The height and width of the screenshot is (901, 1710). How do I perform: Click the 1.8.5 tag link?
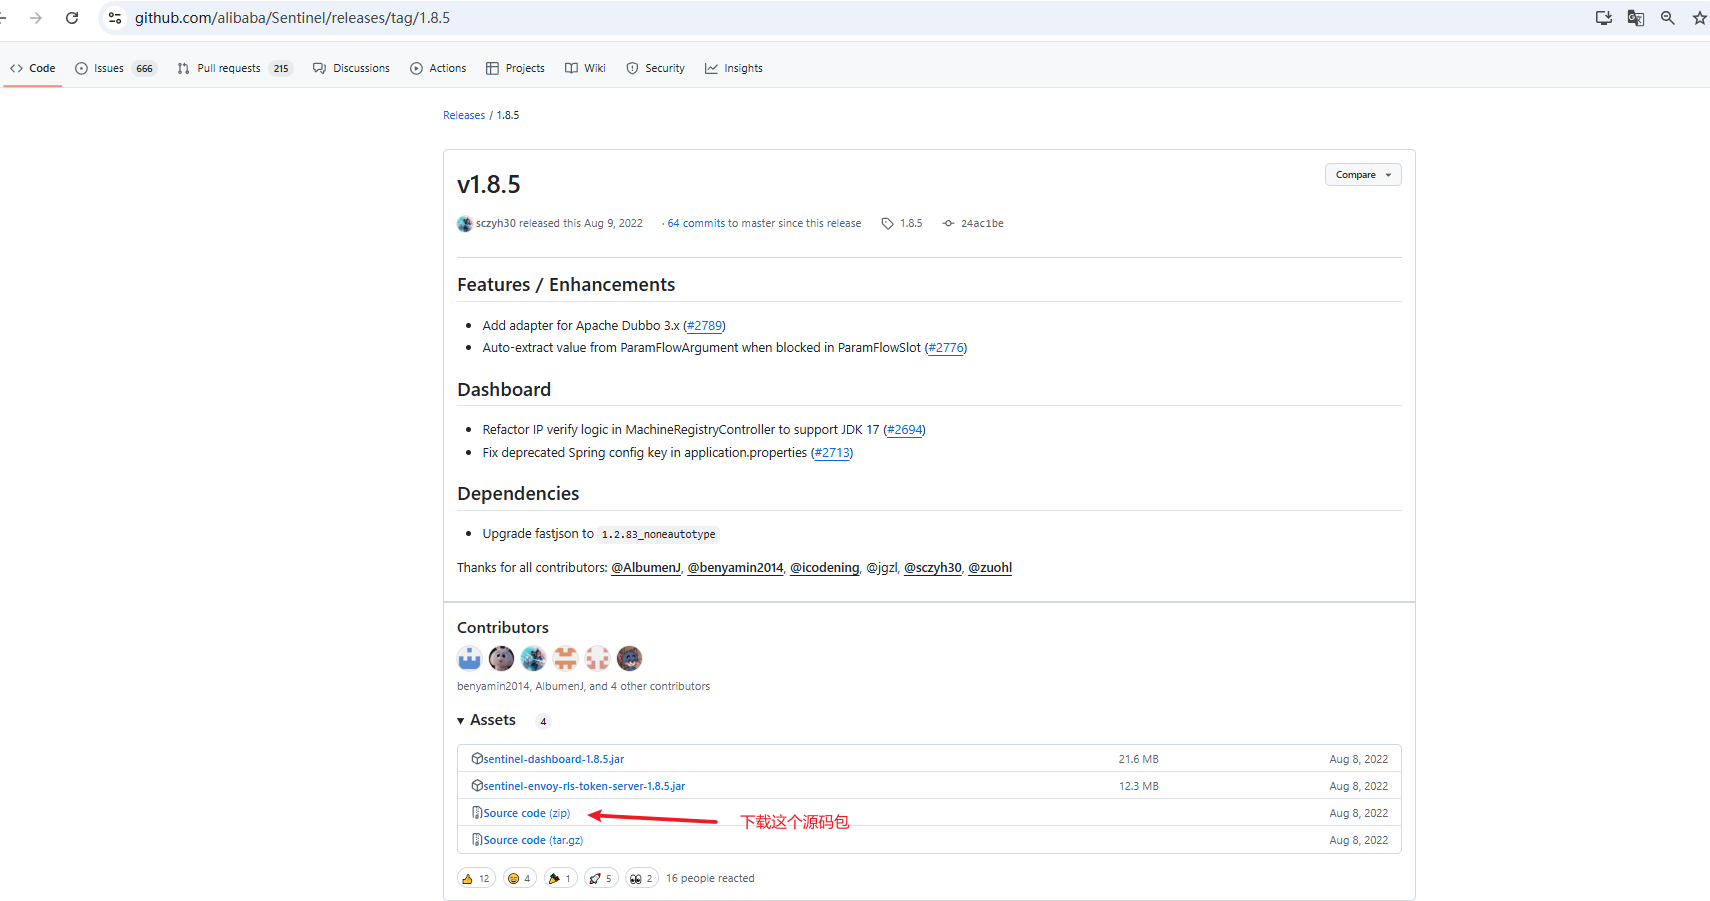tap(911, 224)
